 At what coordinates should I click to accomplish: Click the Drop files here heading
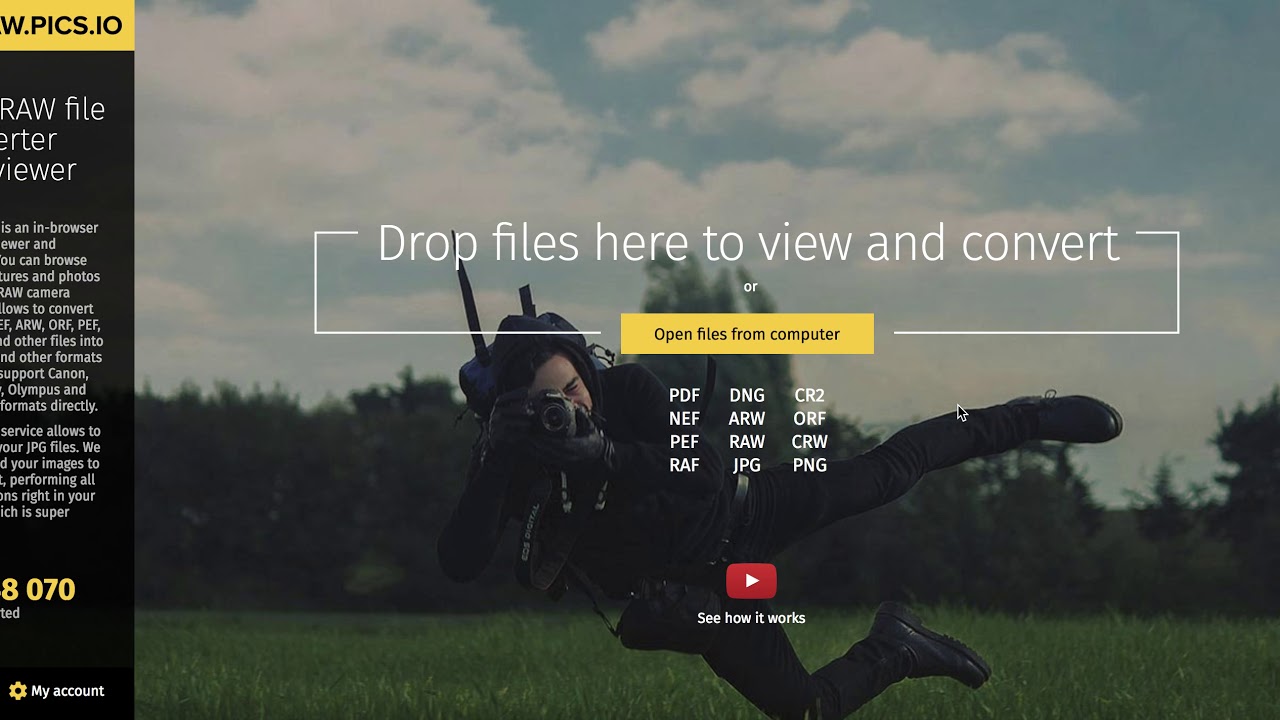click(x=748, y=243)
